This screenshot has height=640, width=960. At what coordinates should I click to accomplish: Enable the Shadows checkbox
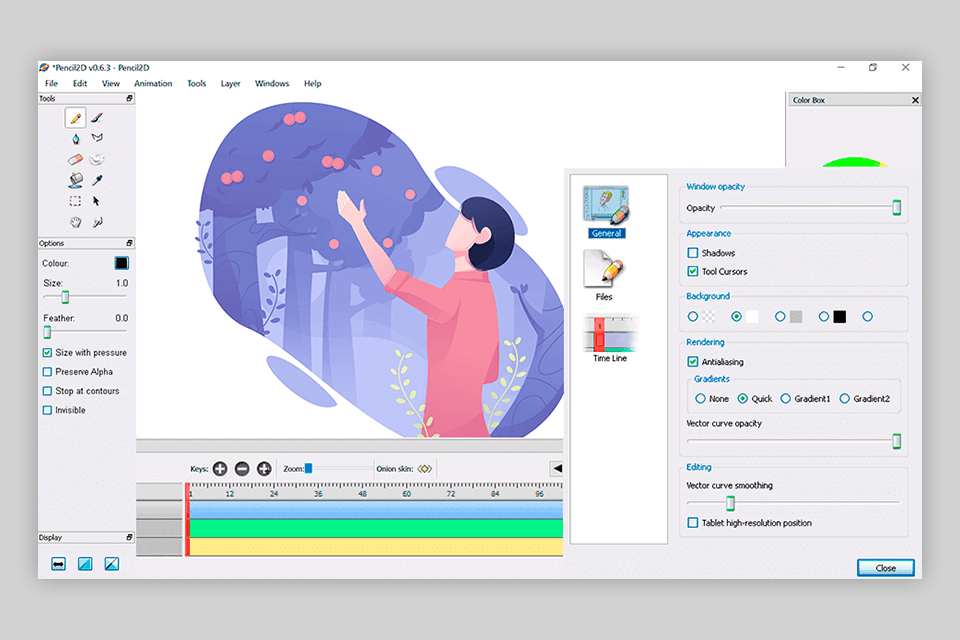coord(693,253)
